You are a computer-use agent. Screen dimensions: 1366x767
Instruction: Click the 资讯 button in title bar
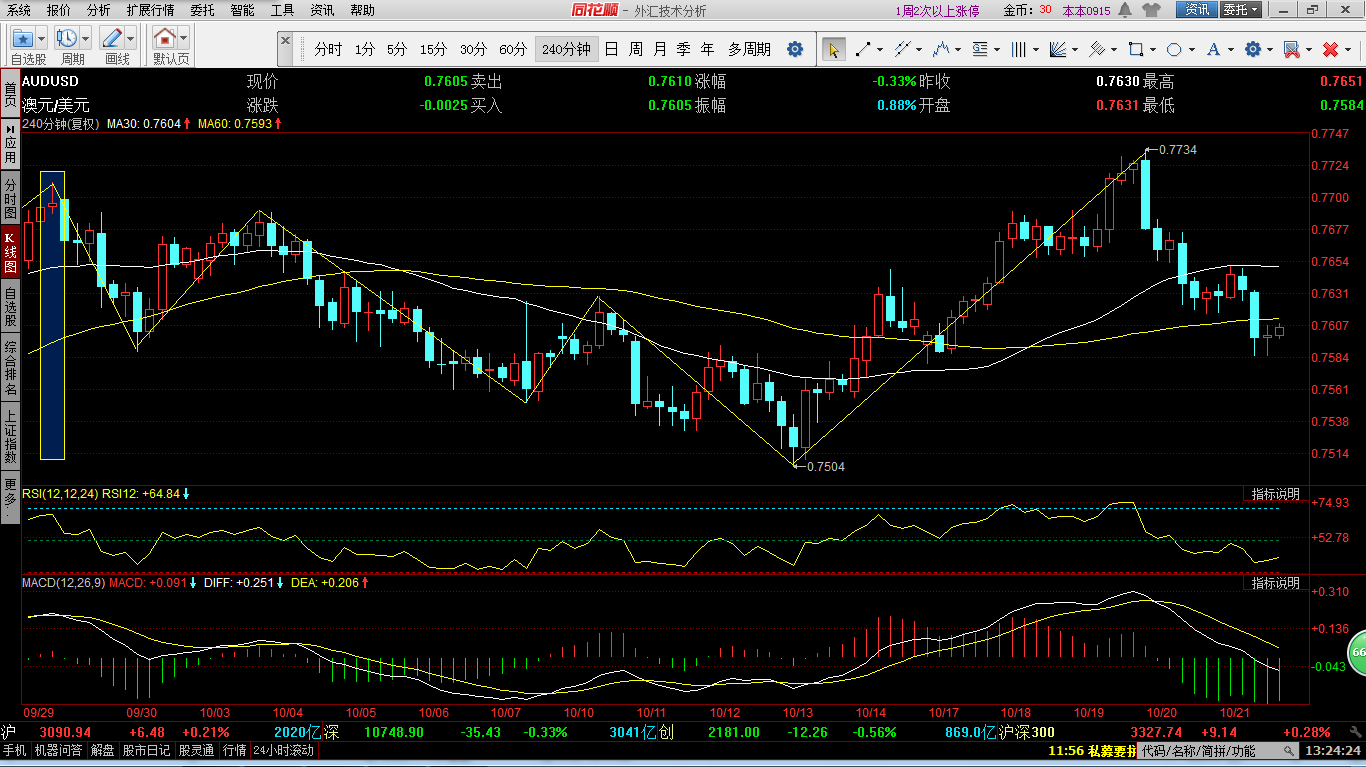click(1198, 10)
